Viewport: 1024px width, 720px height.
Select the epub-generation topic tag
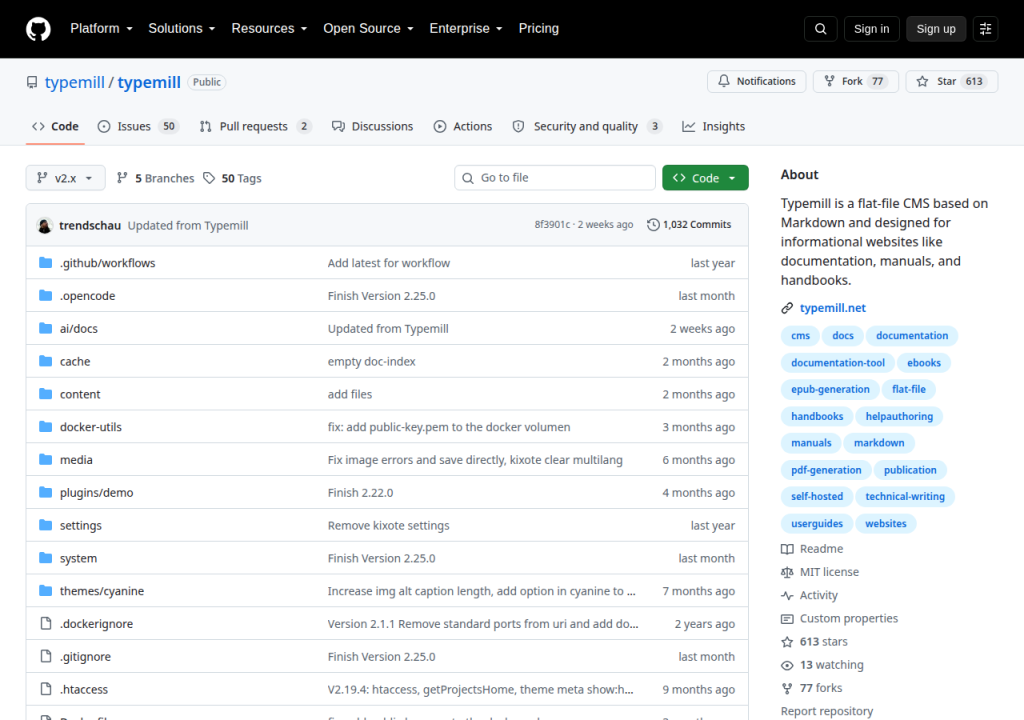pos(830,389)
